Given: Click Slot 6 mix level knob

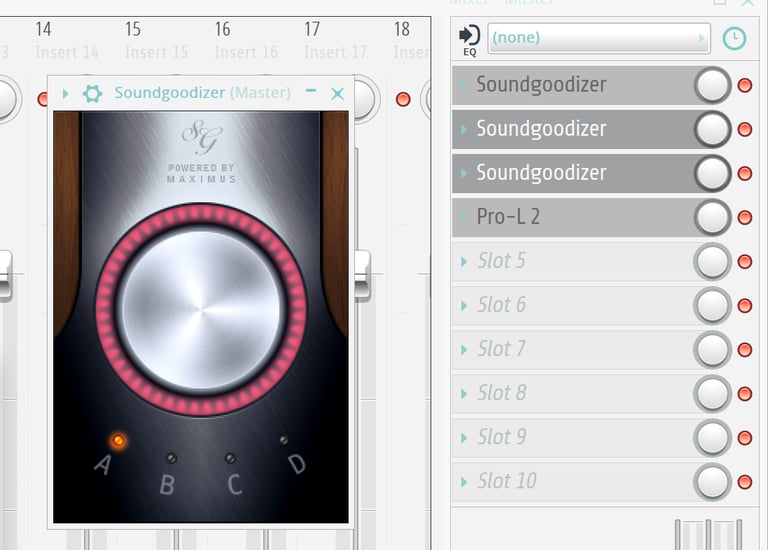Looking at the screenshot, I should coord(713,305).
